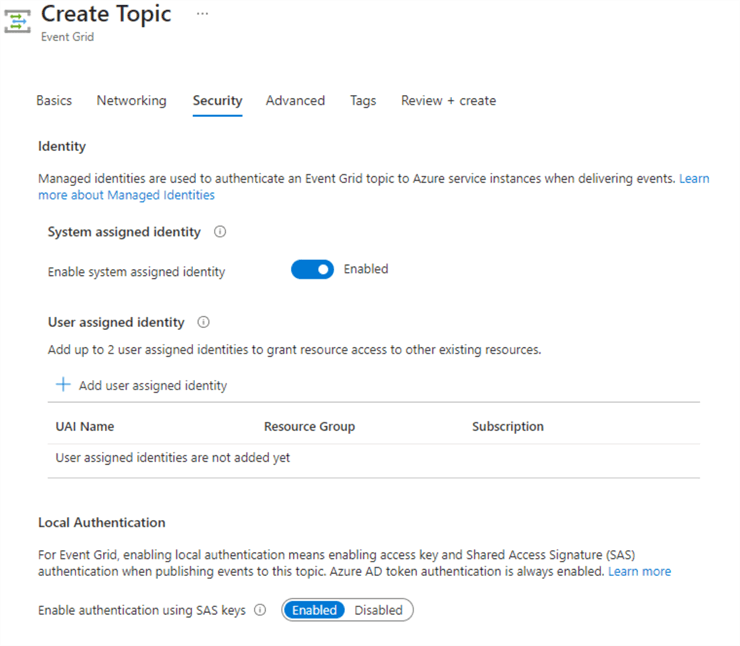Go to the Advanced tab
The image size is (740, 646).
pos(295,101)
